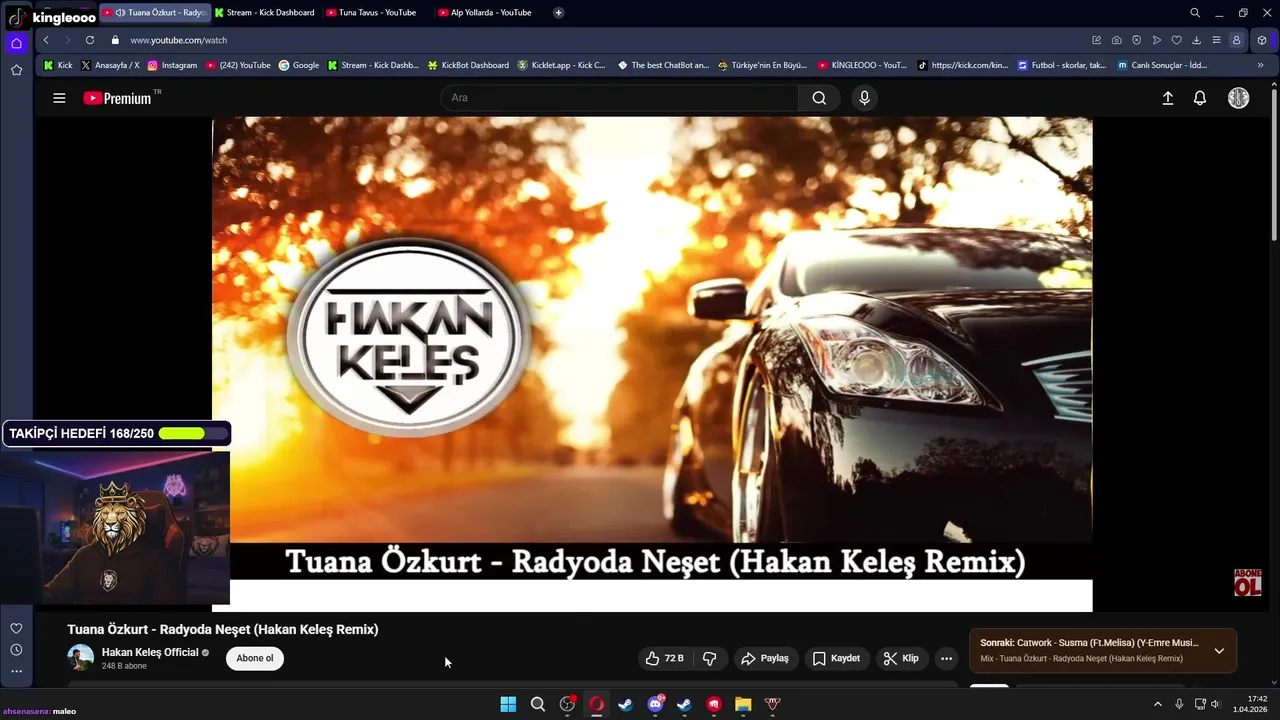This screenshot has width=1280, height=720.
Task: Click the Opera snapshot camera icon
Action: click(x=1116, y=40)
